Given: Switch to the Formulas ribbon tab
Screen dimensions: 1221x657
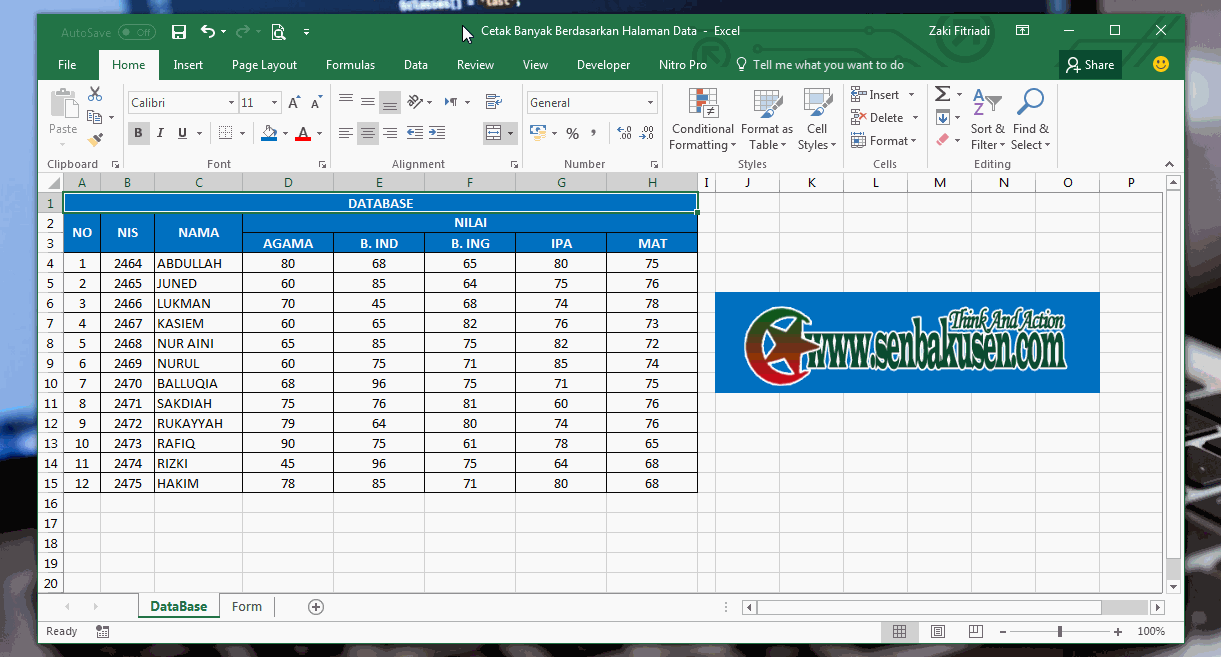Looking at the screenshot, I should [x=350, y=64].
